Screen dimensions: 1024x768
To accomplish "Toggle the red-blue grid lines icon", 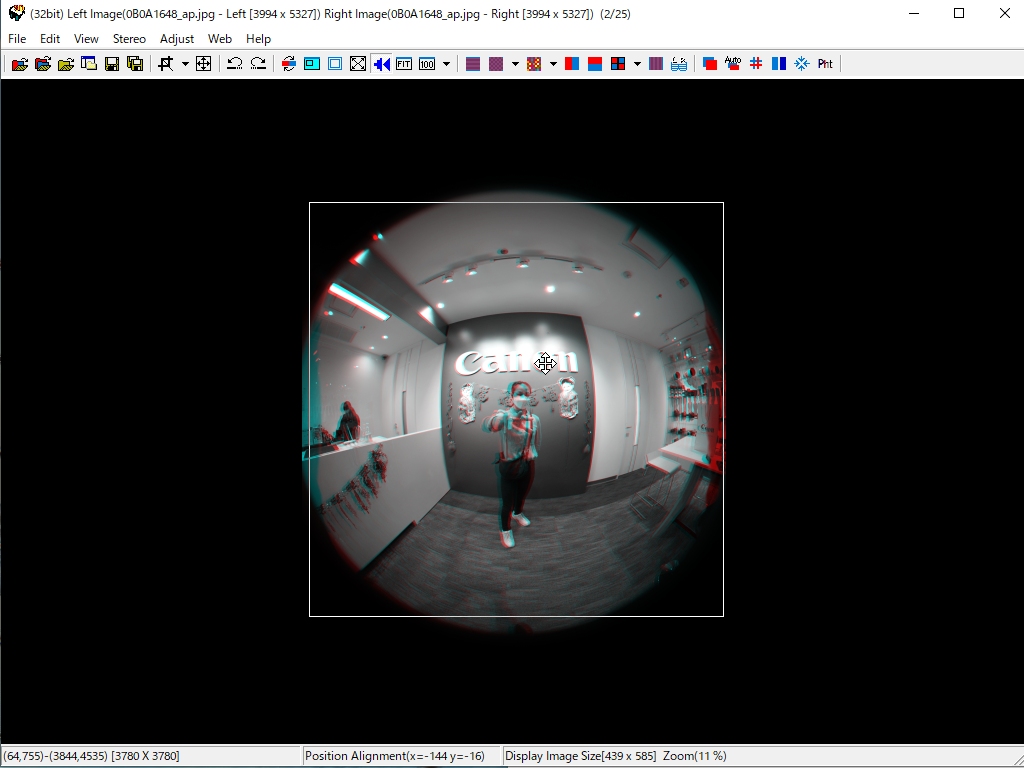I will tap(756, 63).
